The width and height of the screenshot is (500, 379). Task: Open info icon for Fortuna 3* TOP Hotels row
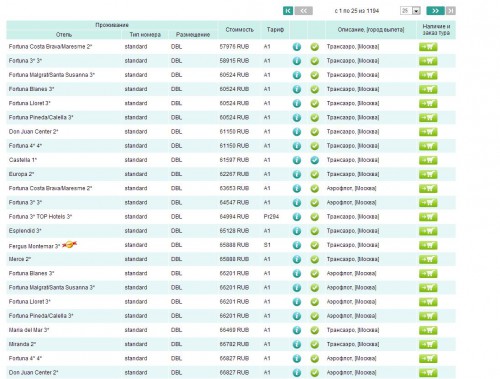tap(297, 217)
